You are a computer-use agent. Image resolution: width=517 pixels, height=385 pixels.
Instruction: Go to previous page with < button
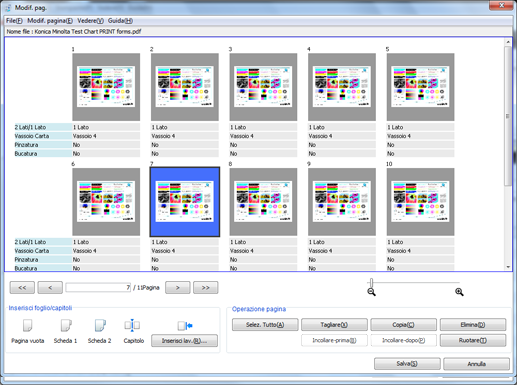(x=50, y=287)
